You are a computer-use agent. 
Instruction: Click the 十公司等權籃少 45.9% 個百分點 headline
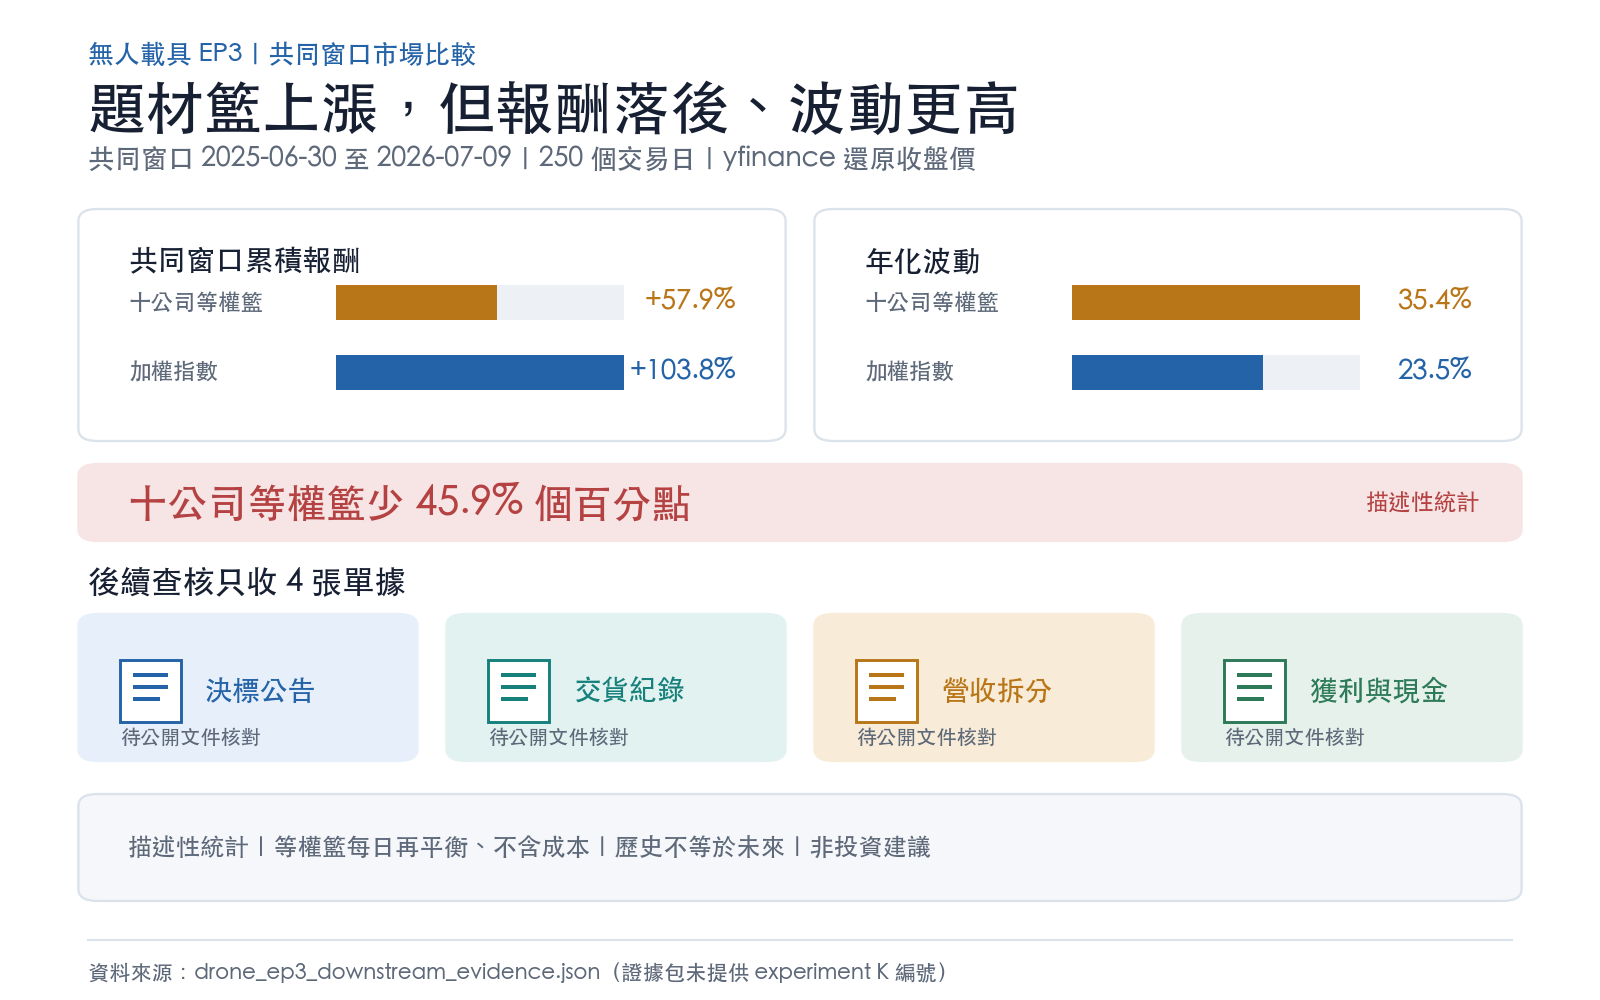(x=410, y=502)
